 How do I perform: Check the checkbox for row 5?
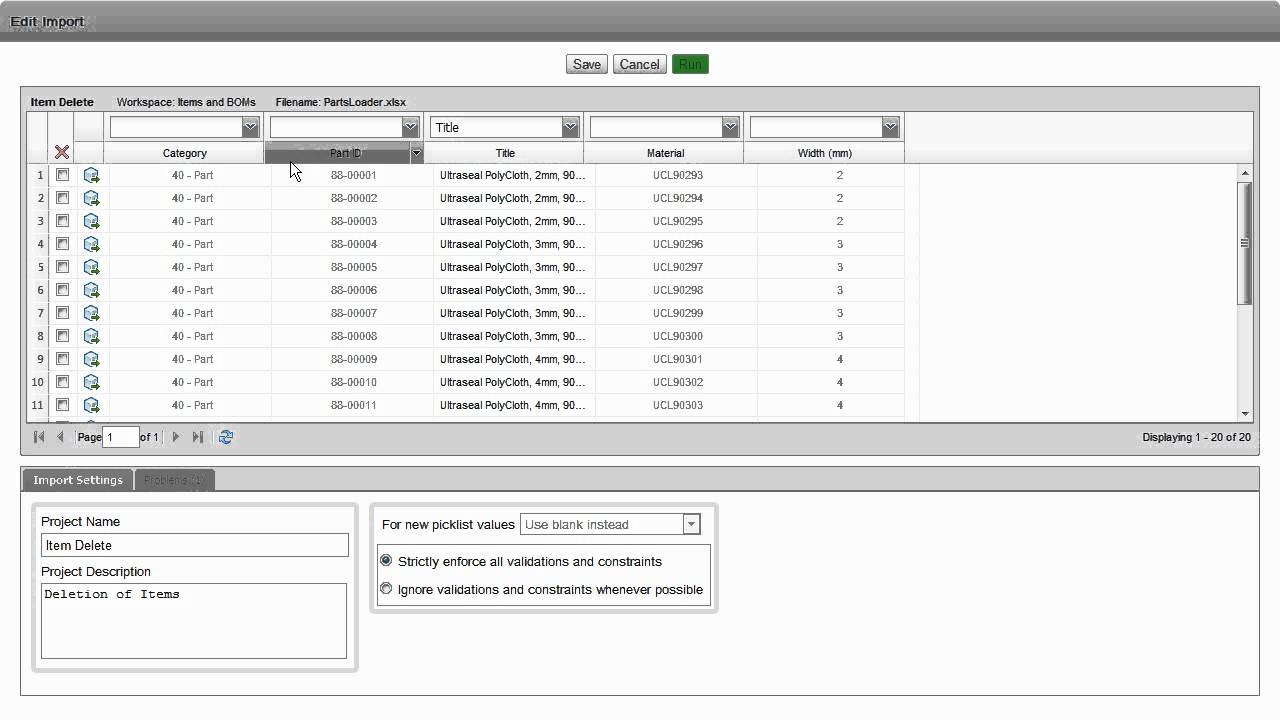62,267
